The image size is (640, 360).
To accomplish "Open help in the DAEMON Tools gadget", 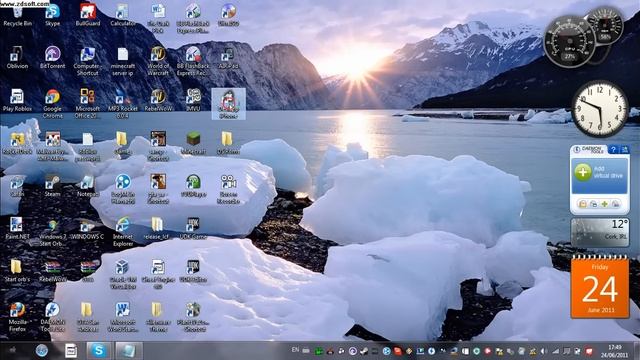I will 613,149.
